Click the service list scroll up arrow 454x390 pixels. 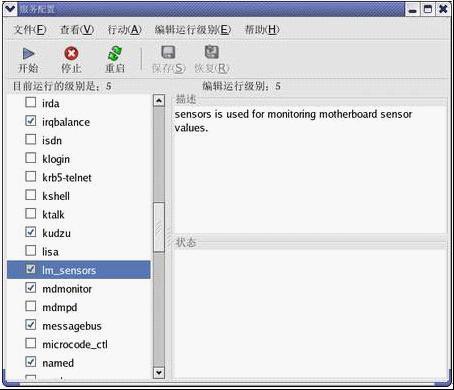[x=159, y=100]
